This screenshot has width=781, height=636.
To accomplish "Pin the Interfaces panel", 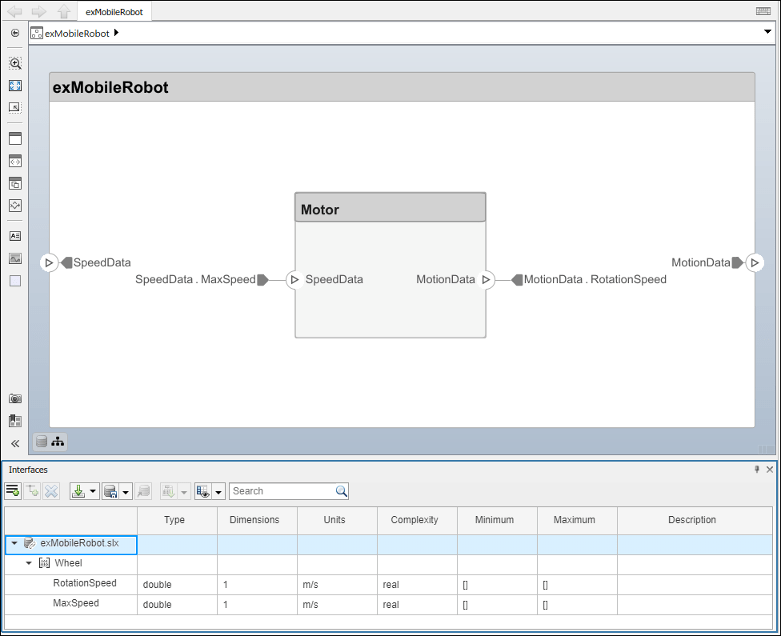I will (757, 469).
